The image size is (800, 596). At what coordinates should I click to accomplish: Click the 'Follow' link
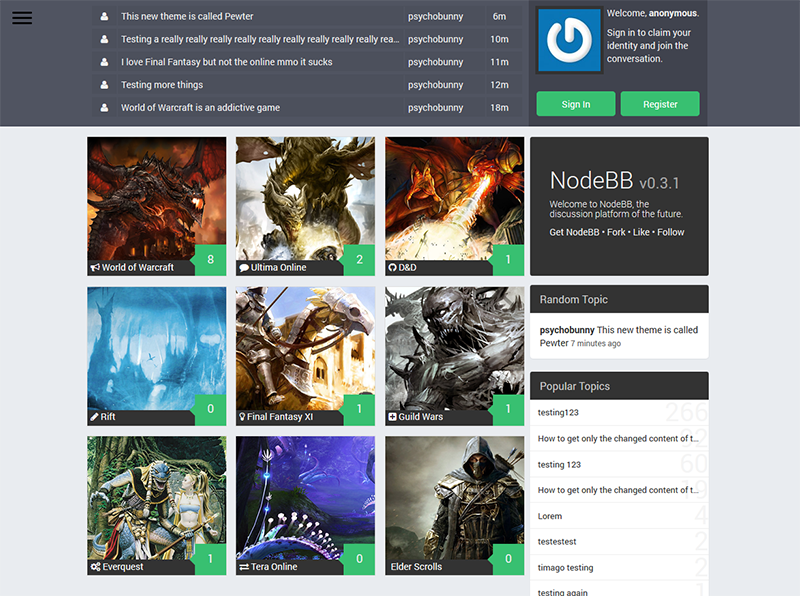click(670, 232)
